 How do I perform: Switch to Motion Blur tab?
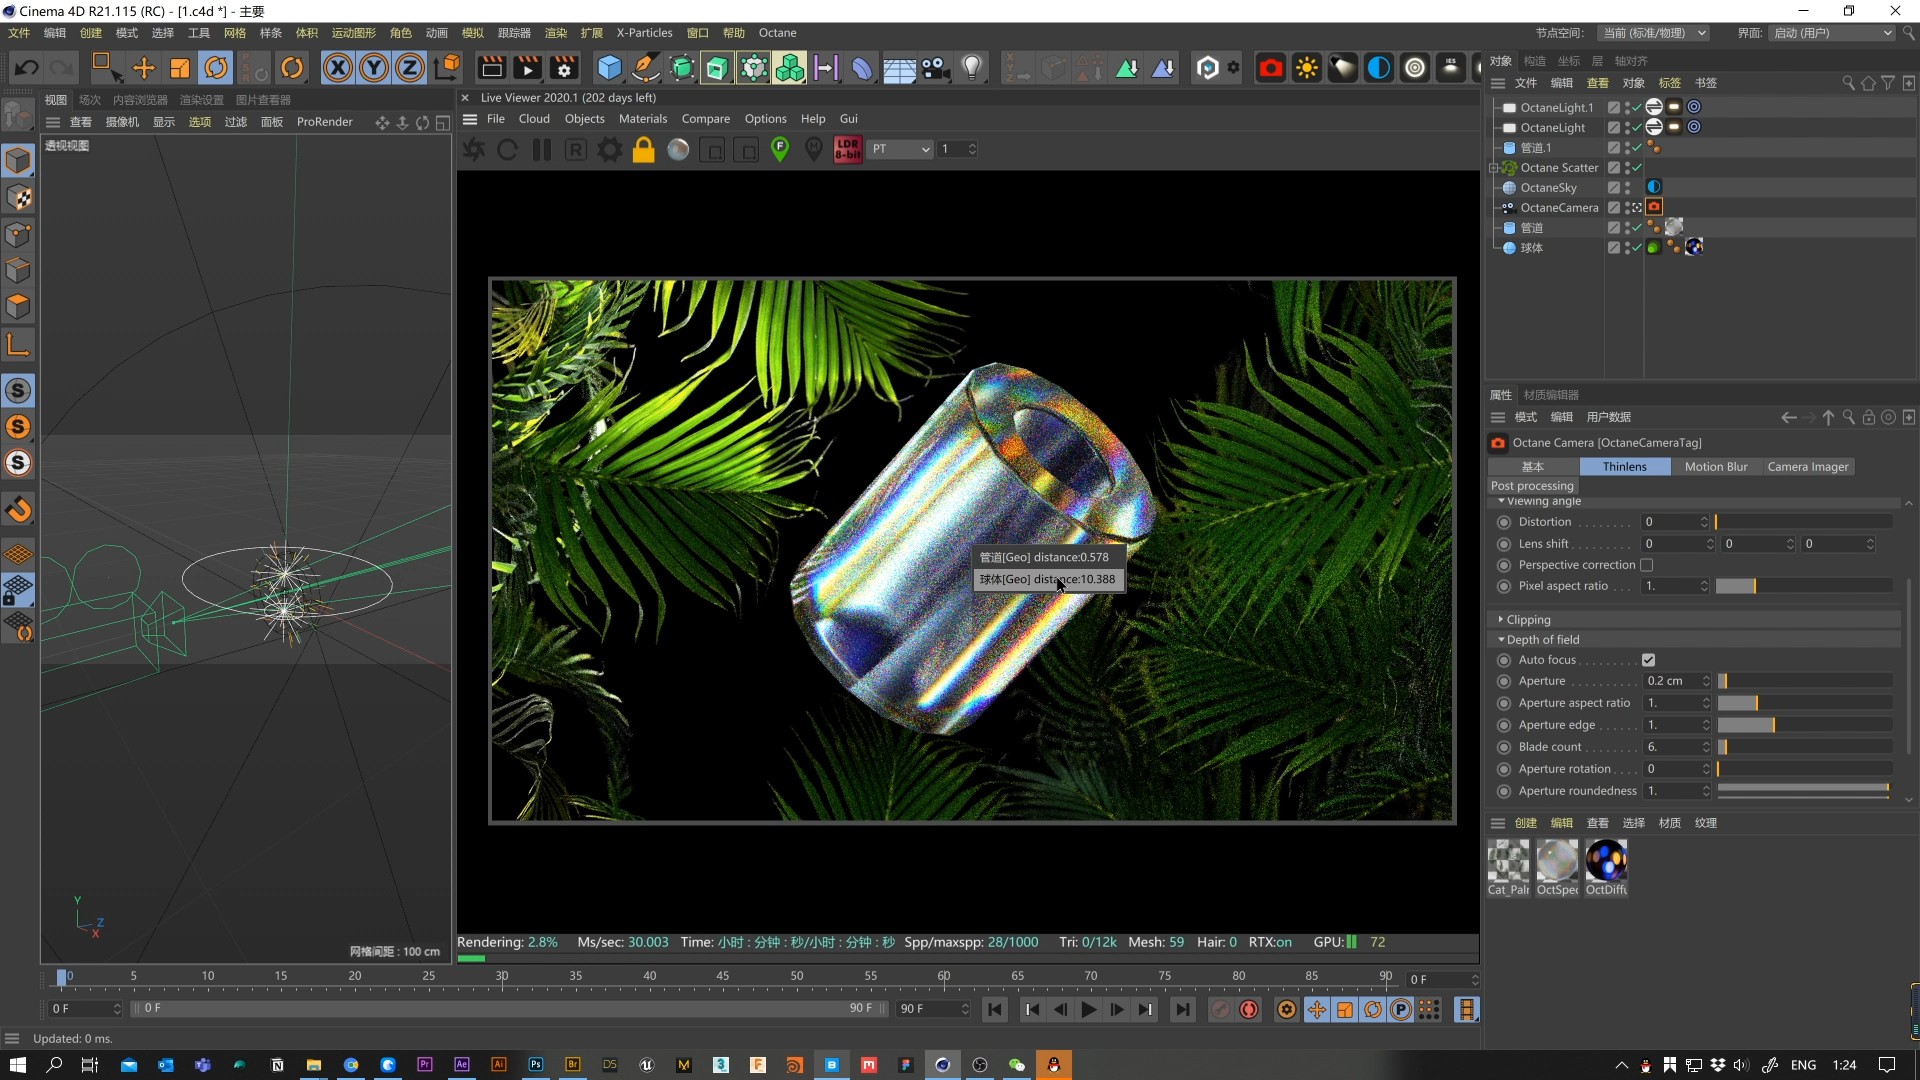point(1717,465)
